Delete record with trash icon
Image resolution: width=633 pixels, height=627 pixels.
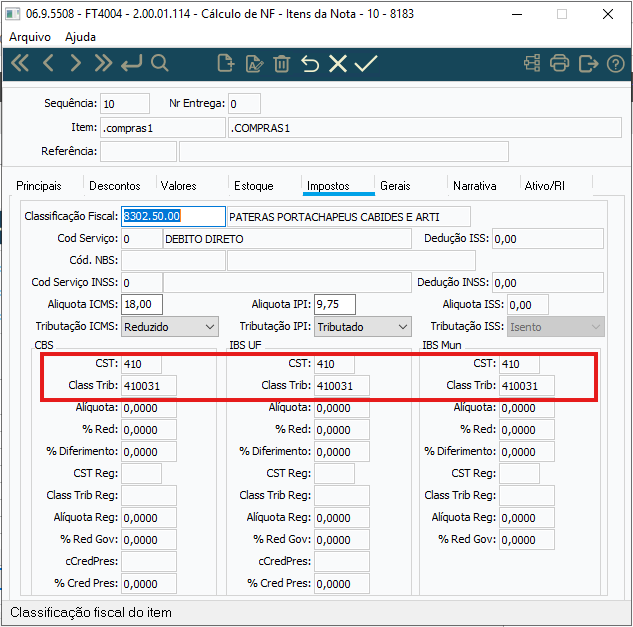281,63
